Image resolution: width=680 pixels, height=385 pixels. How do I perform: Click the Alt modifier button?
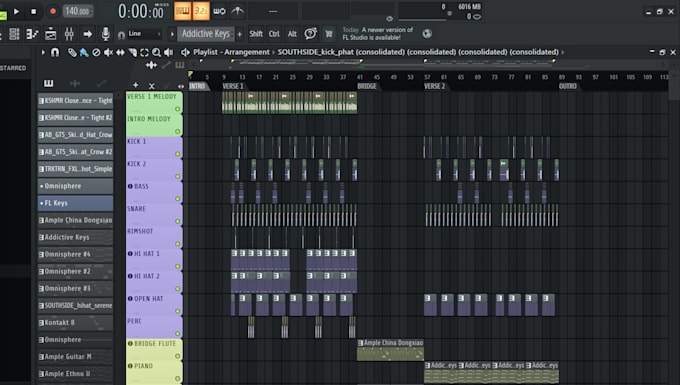click(x=292, y=34)
